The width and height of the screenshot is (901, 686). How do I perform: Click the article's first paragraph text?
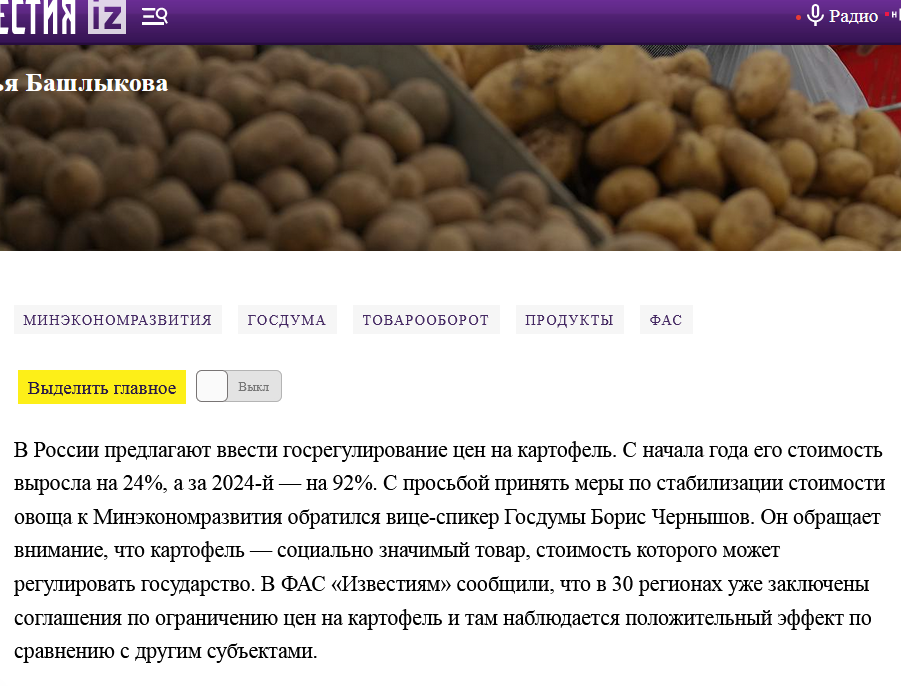click(x=449, y=550)
